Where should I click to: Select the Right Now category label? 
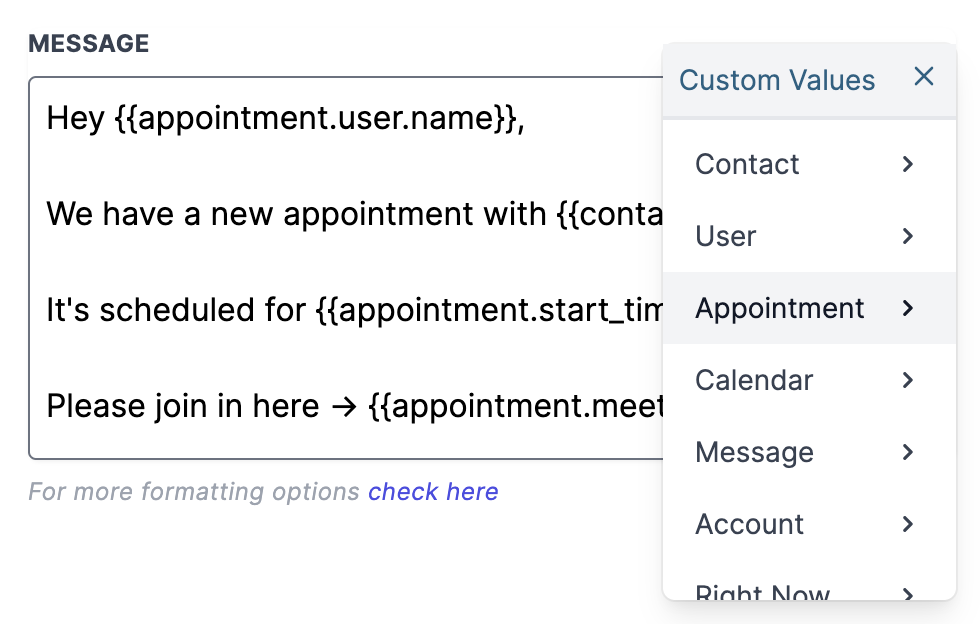(762, 594)
